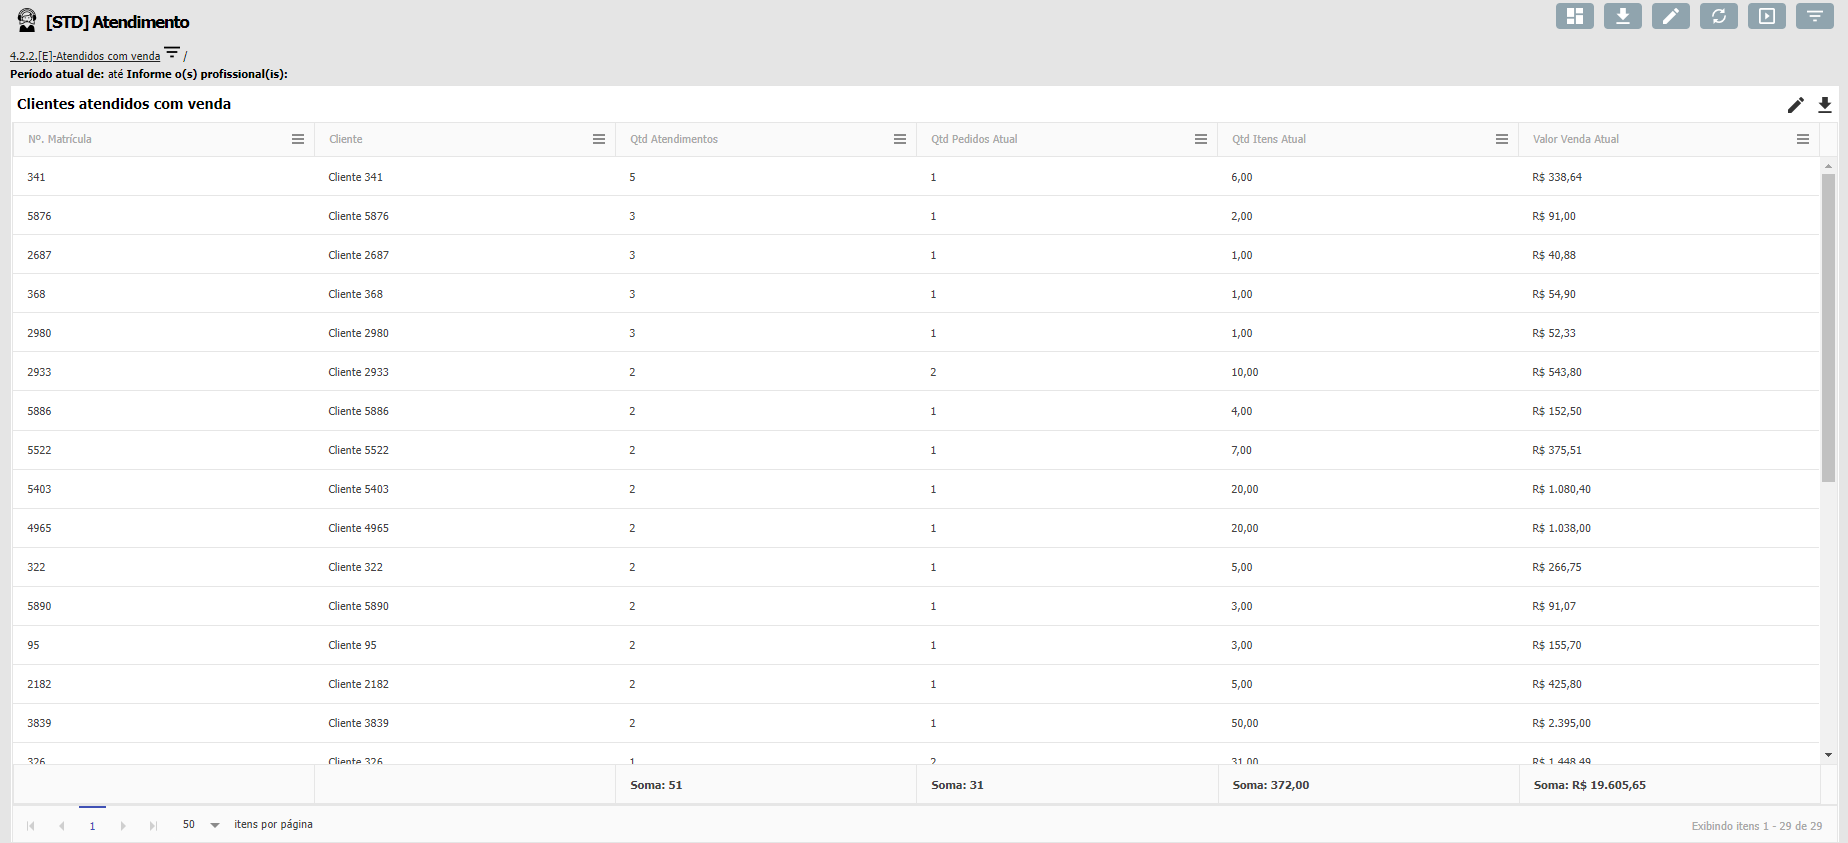Go to the next page arrow
This screenshot has width=1848, height=843.
(x=123, y=826)
